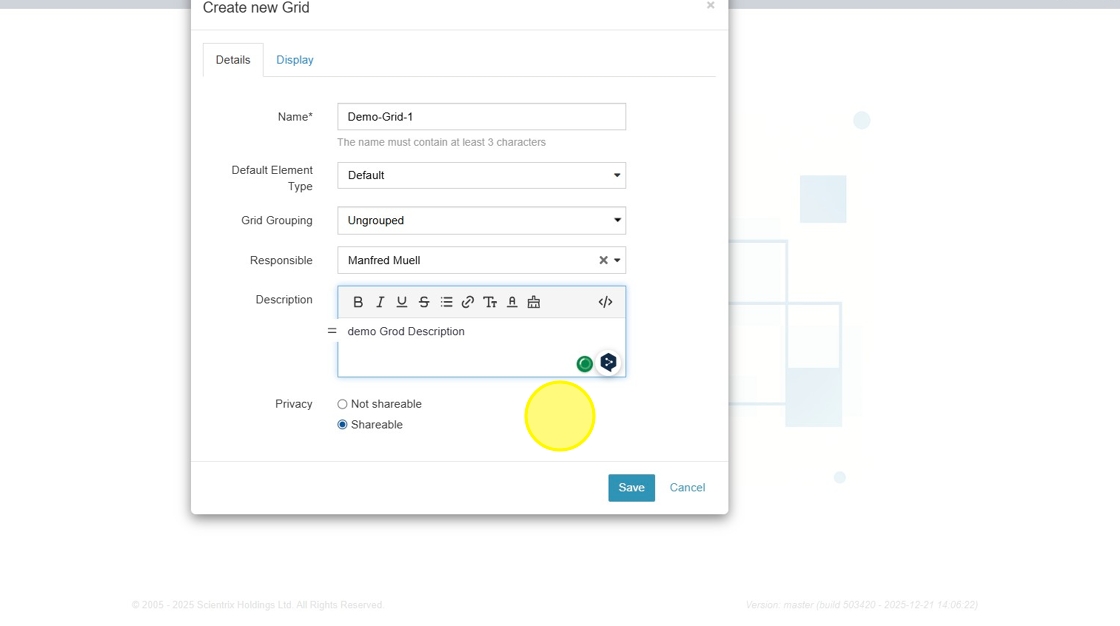The image size is (1120, 626).
Task: Click the Save button
Action: click(631, 488)
